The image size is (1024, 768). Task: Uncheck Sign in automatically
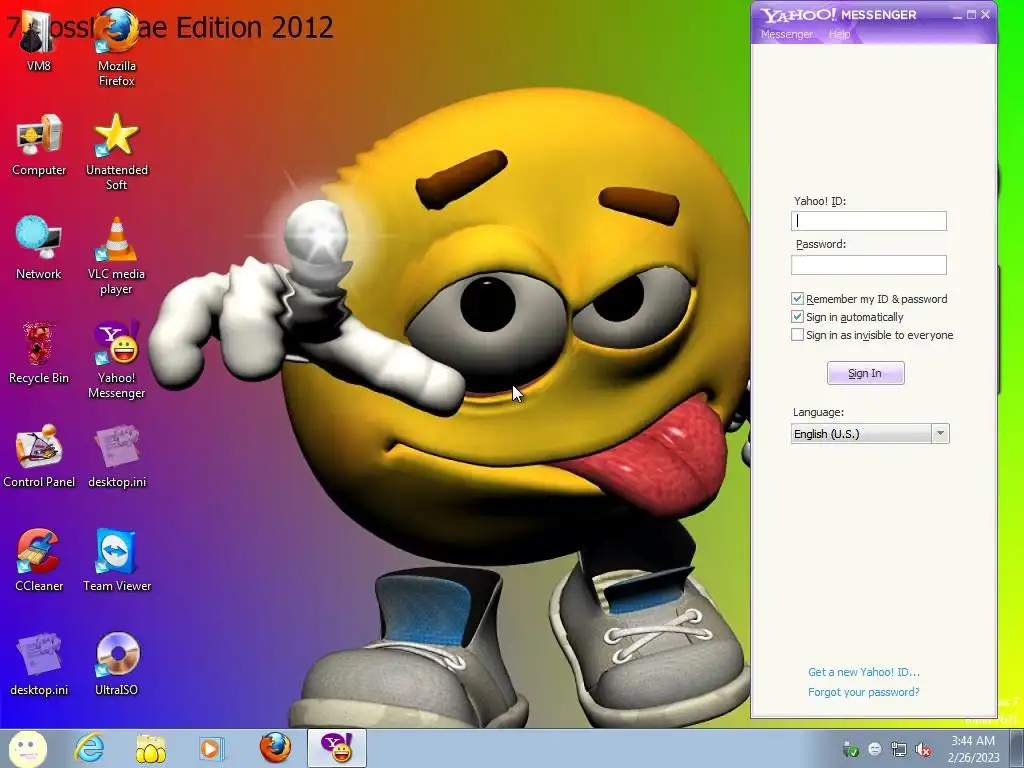(x=797, y=317)
